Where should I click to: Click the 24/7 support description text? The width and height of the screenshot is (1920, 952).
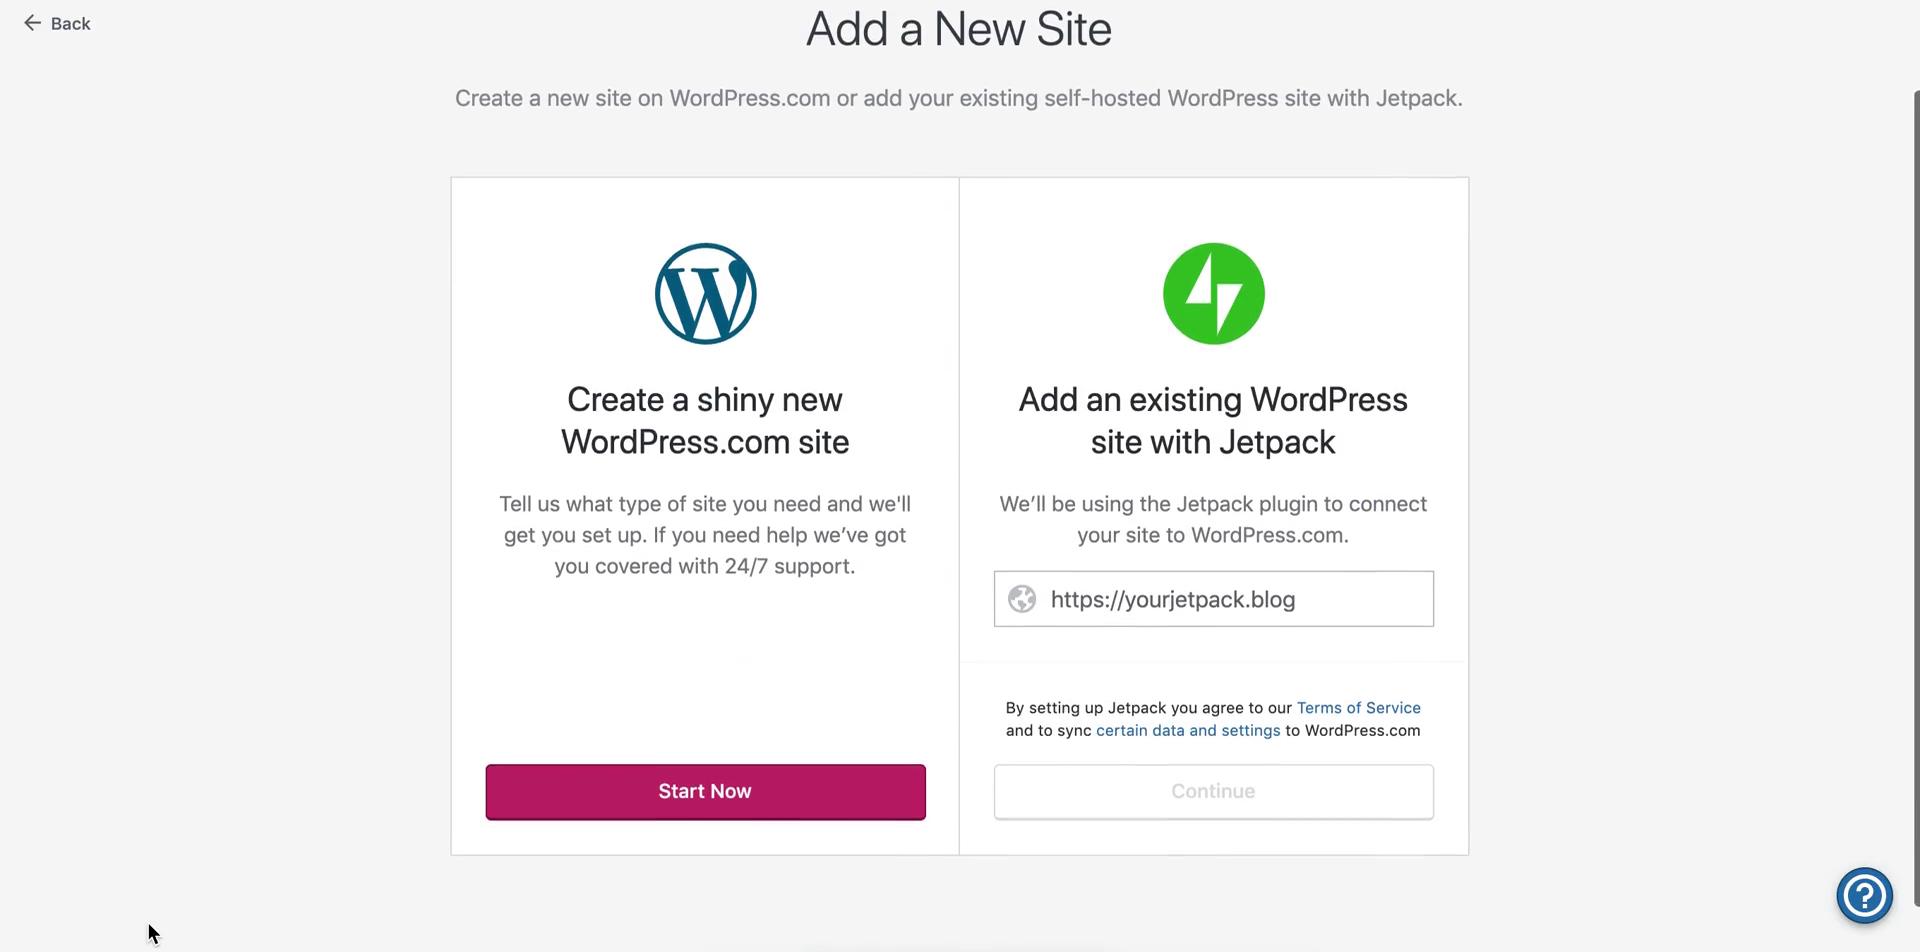click(705, 535)
